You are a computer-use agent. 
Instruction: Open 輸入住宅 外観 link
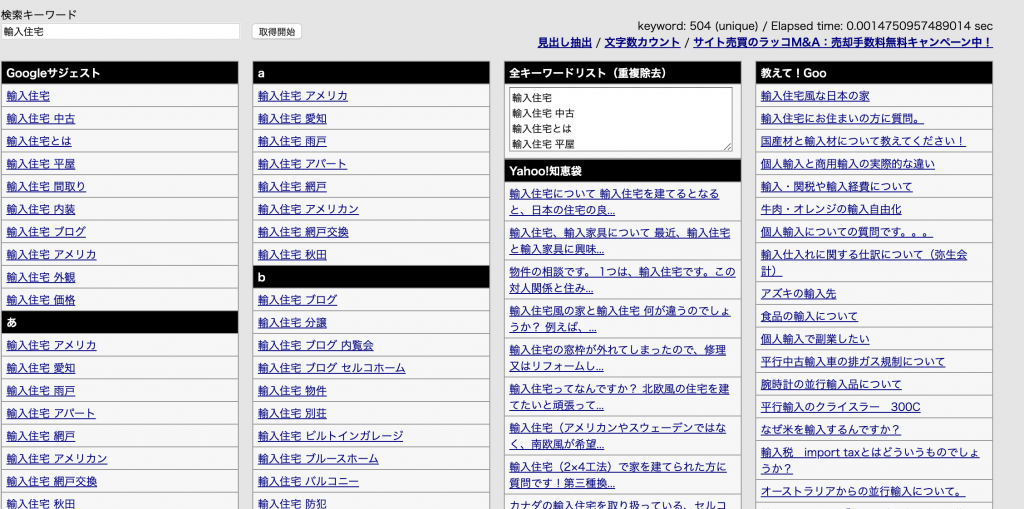(40, 277)
